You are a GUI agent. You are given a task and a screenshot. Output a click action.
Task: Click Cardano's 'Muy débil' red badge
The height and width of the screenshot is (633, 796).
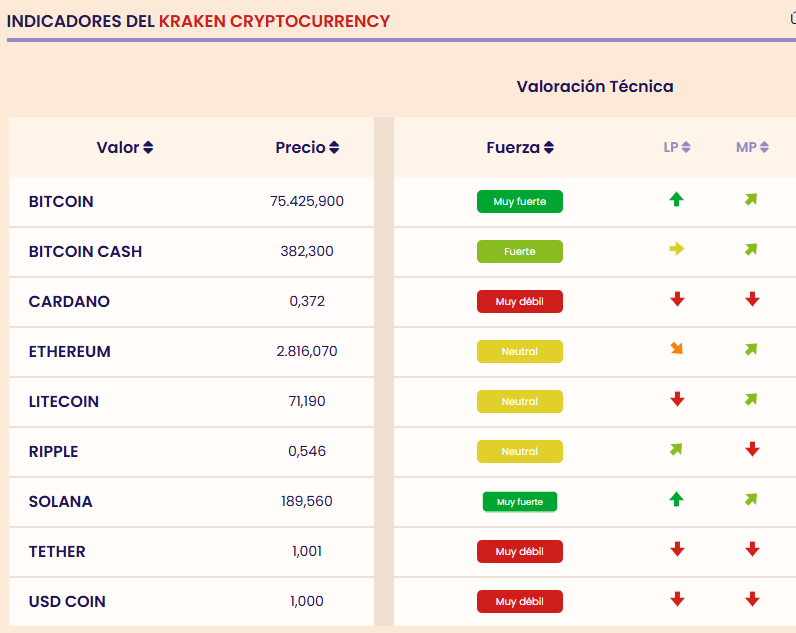520,302
